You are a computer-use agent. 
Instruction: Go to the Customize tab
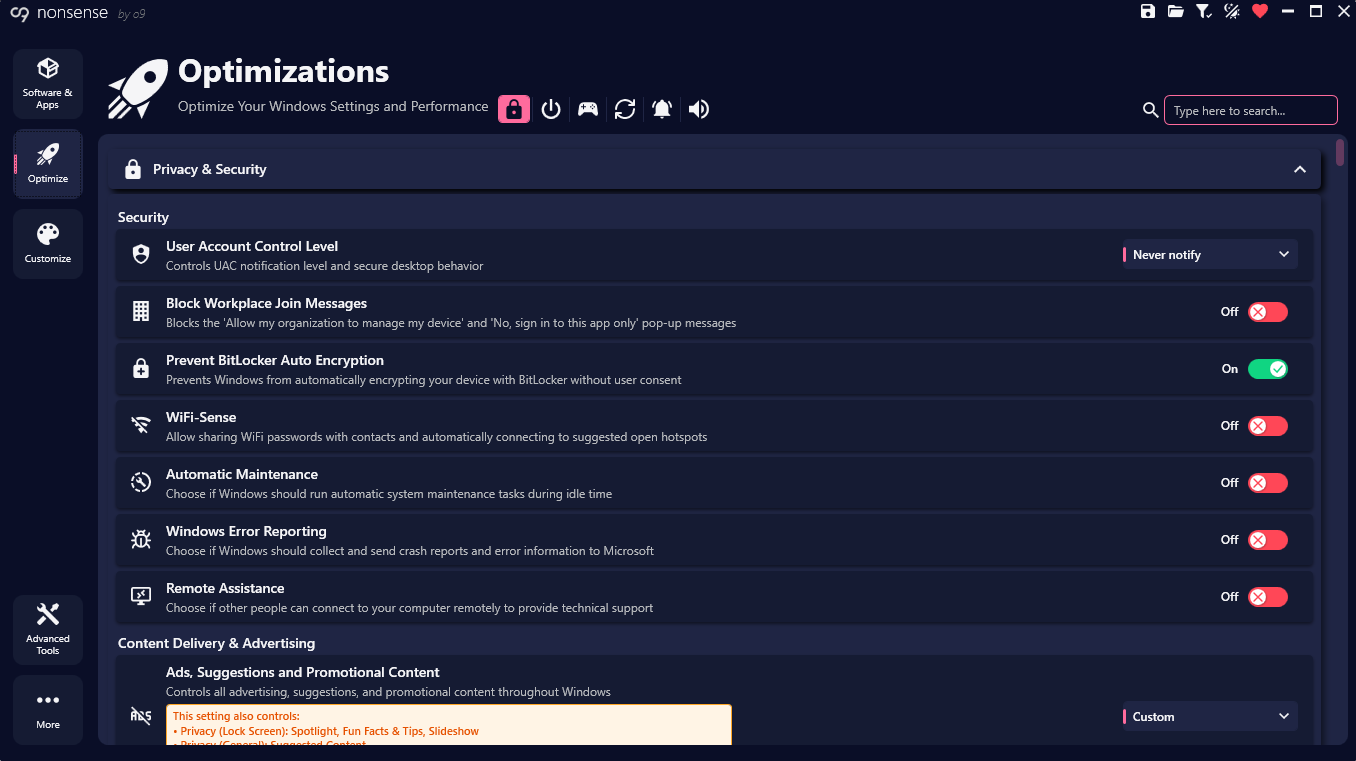click(48, 244)
